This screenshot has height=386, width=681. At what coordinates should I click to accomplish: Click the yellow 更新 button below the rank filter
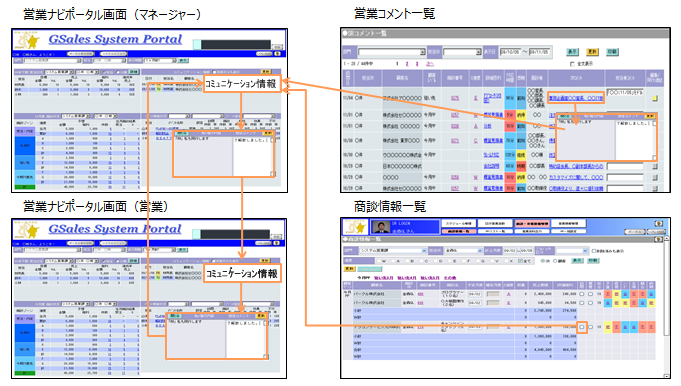click(x=349, y=269)
